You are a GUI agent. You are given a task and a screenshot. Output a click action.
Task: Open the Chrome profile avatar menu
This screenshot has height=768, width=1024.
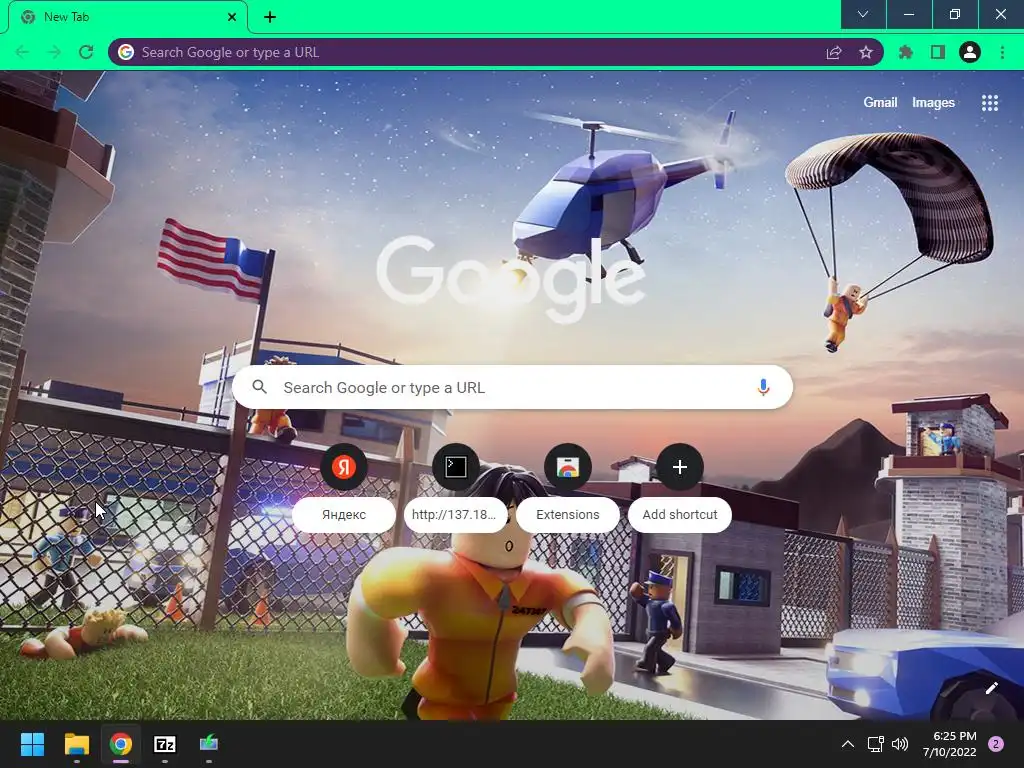pyautogui.click(x=970, y=52)
